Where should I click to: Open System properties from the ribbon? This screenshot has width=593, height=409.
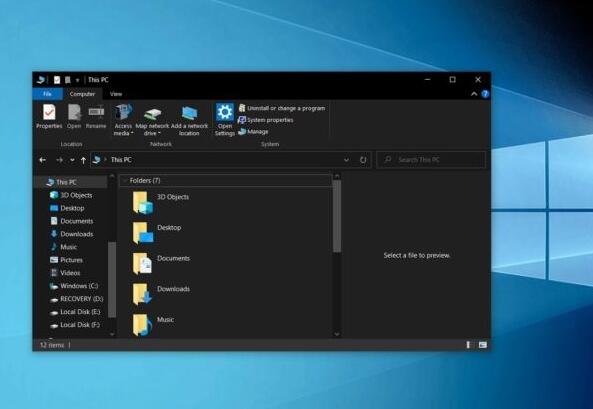click(x=266, y=120)
